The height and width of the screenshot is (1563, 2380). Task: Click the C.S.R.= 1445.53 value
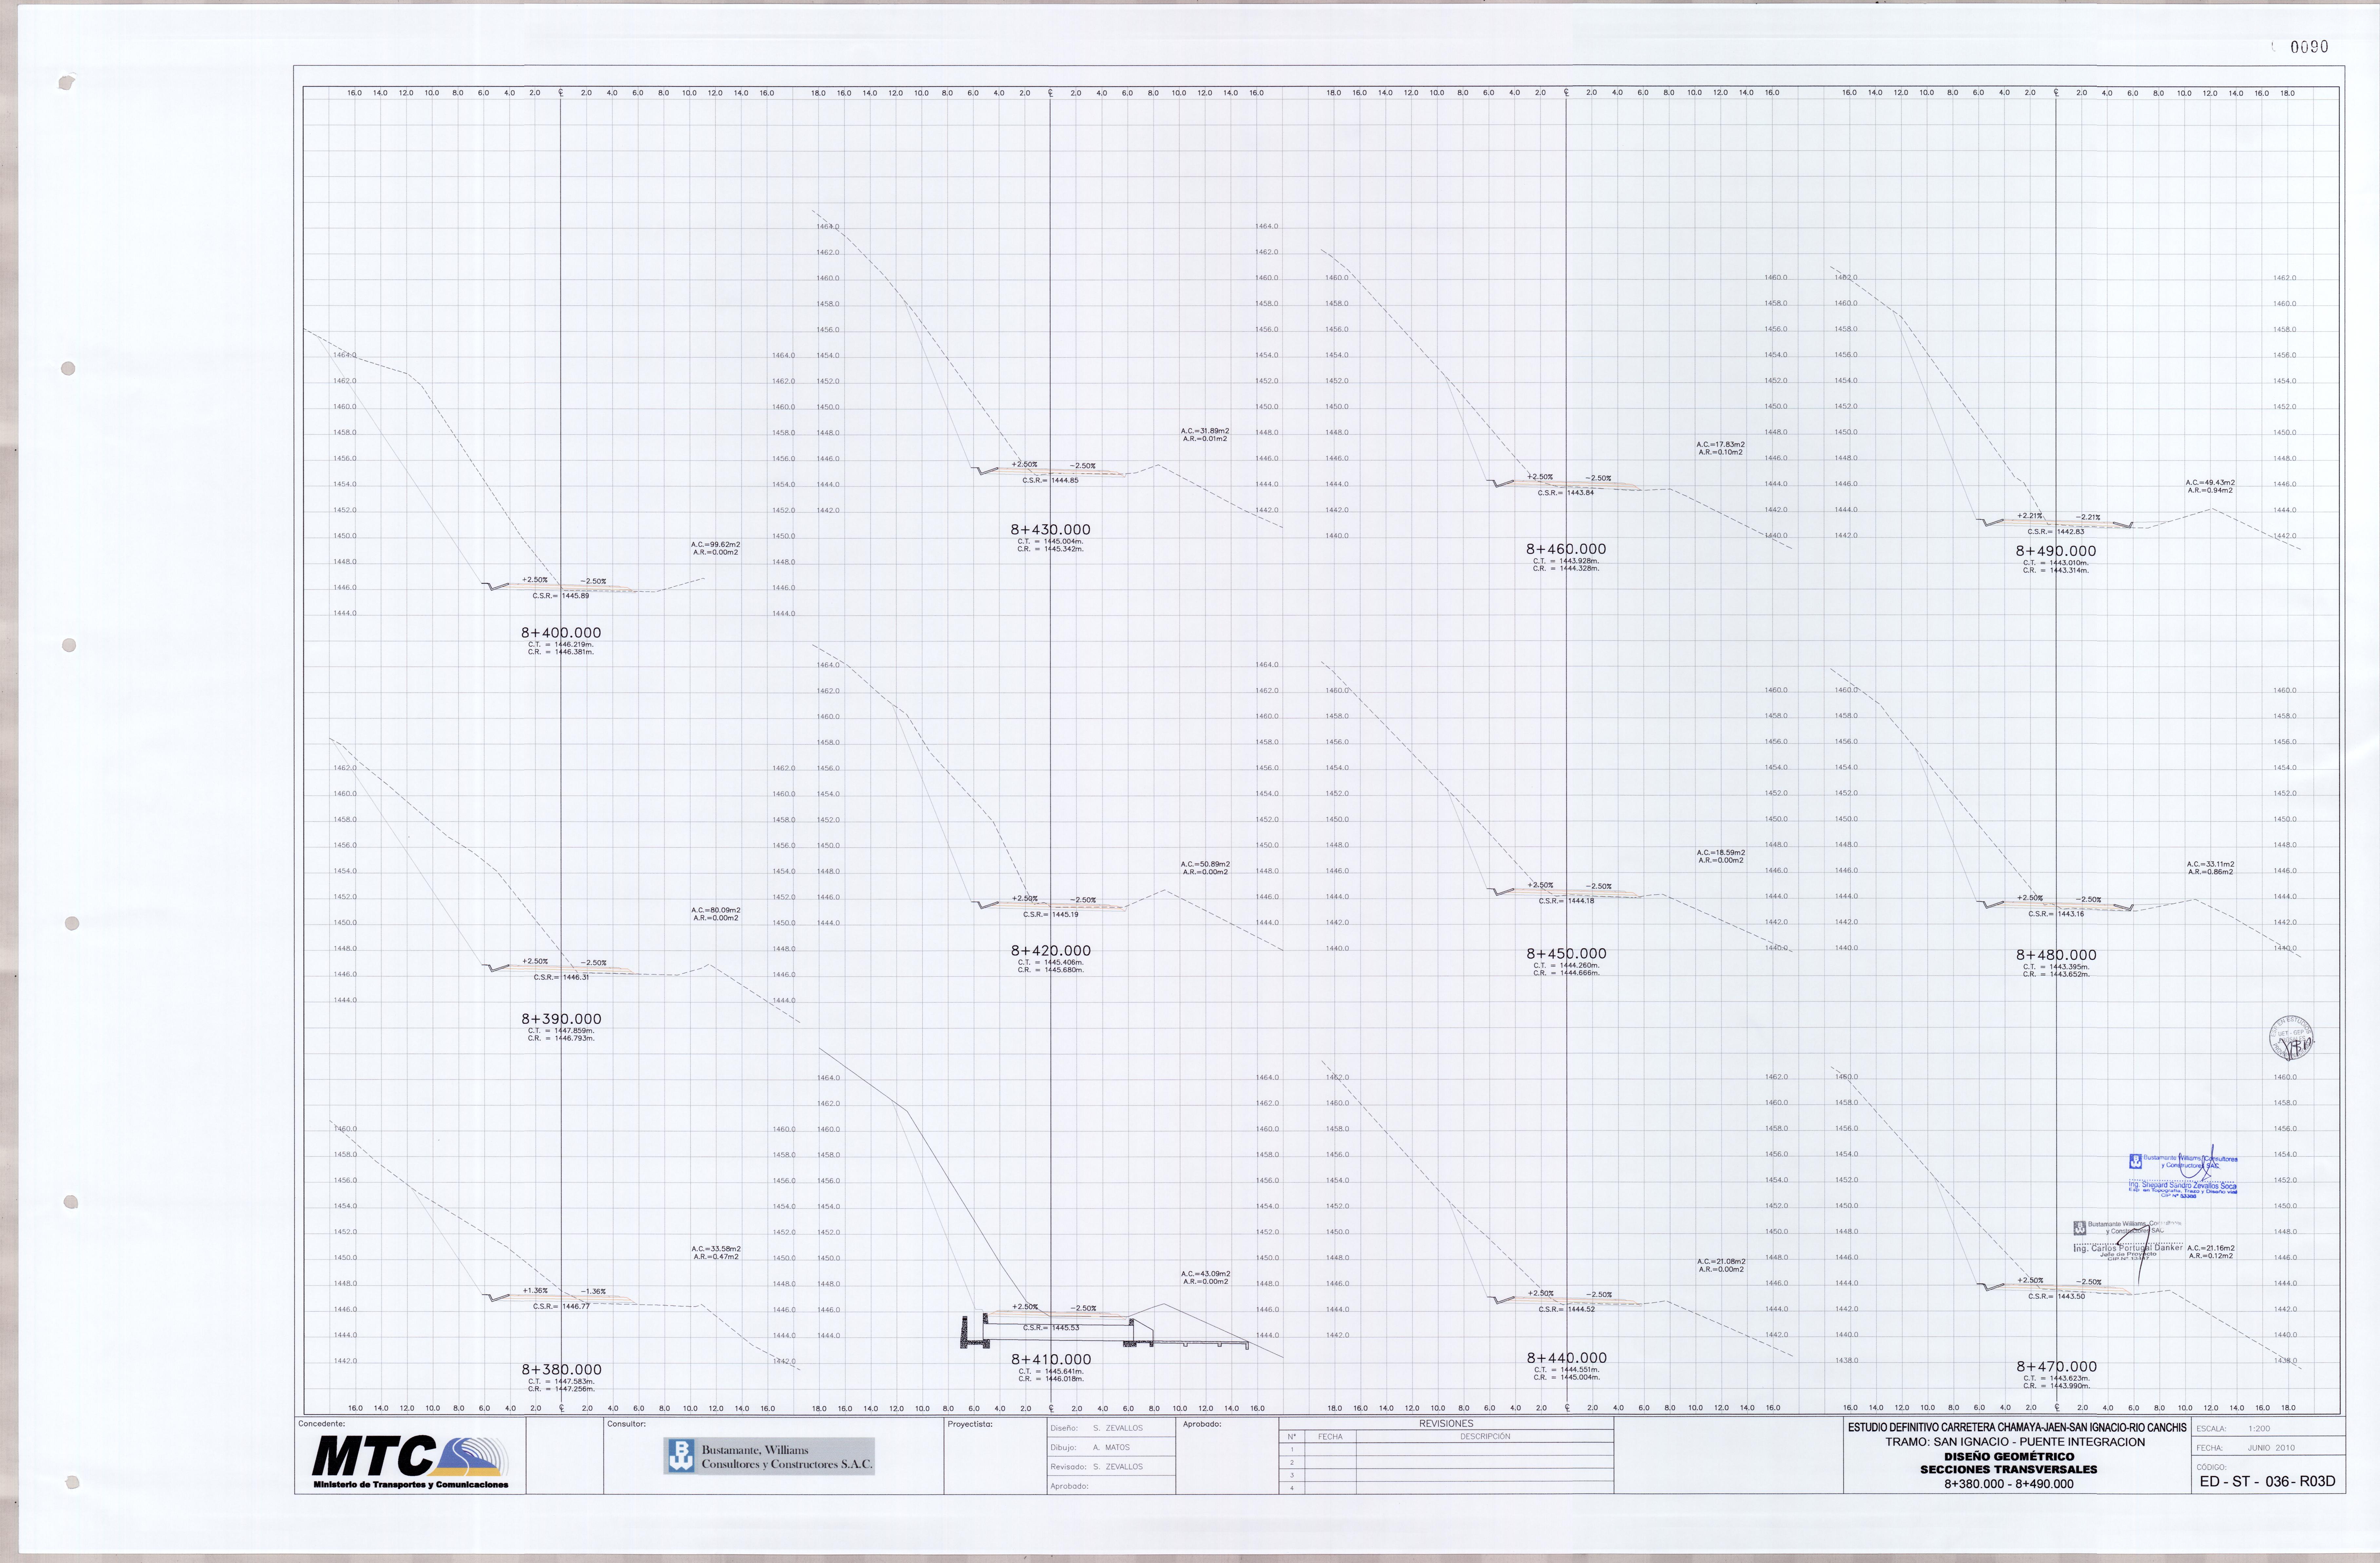[1051, 1328]
